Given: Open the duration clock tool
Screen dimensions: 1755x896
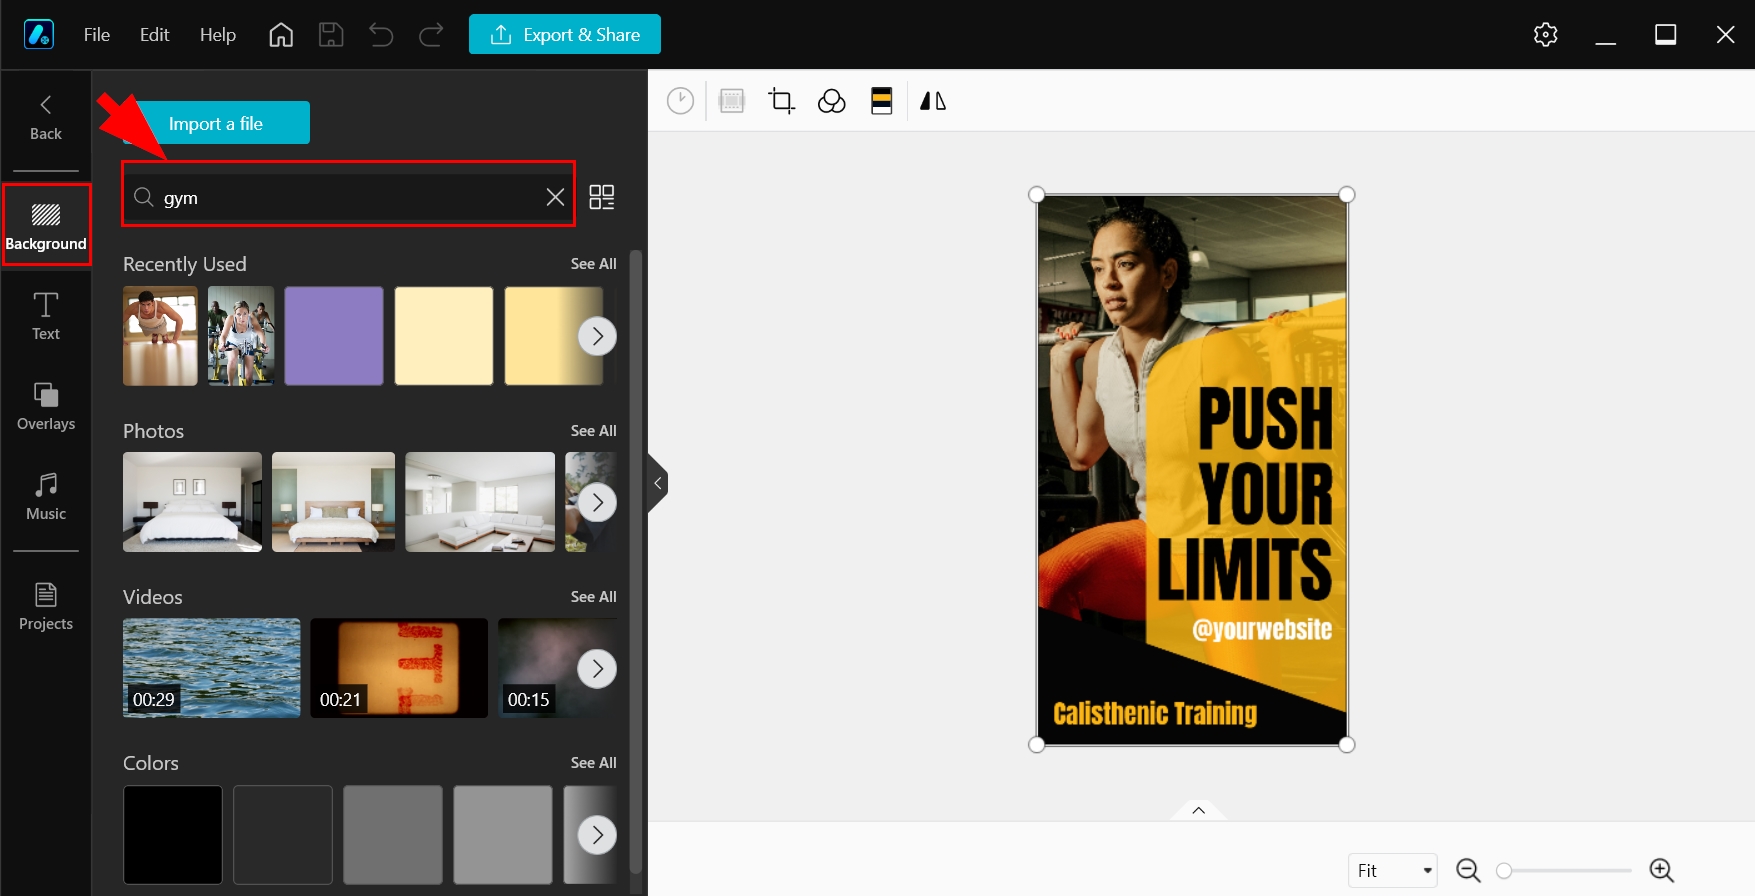Looking at the screenshot, I should pos(680,101).
